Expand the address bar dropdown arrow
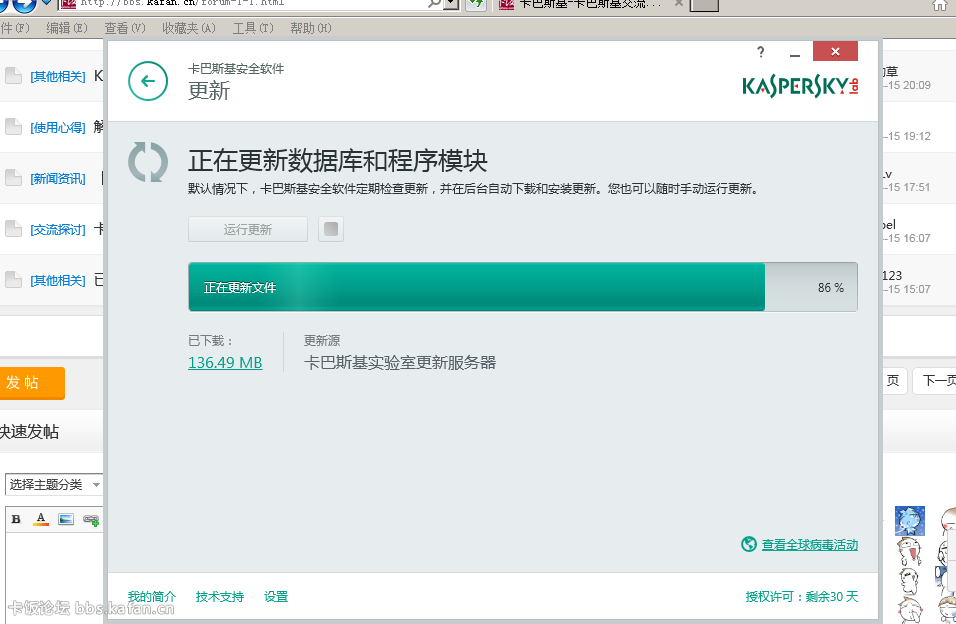The height and width of the screenshot is (624, 956). pos(451,4)
